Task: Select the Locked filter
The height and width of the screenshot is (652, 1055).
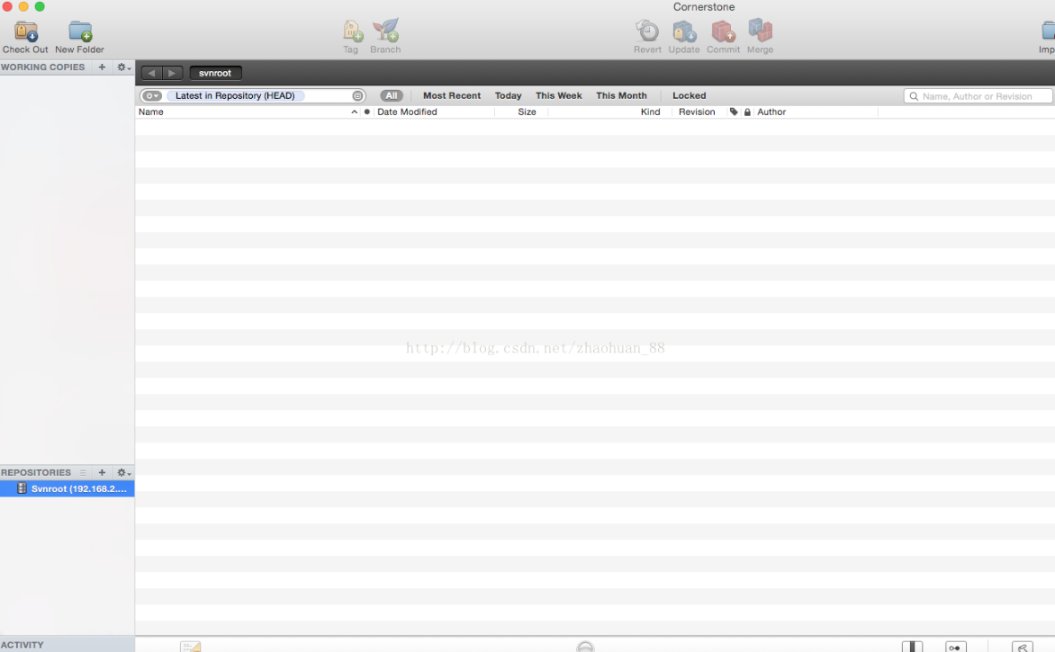Action: tap(689, 96)
